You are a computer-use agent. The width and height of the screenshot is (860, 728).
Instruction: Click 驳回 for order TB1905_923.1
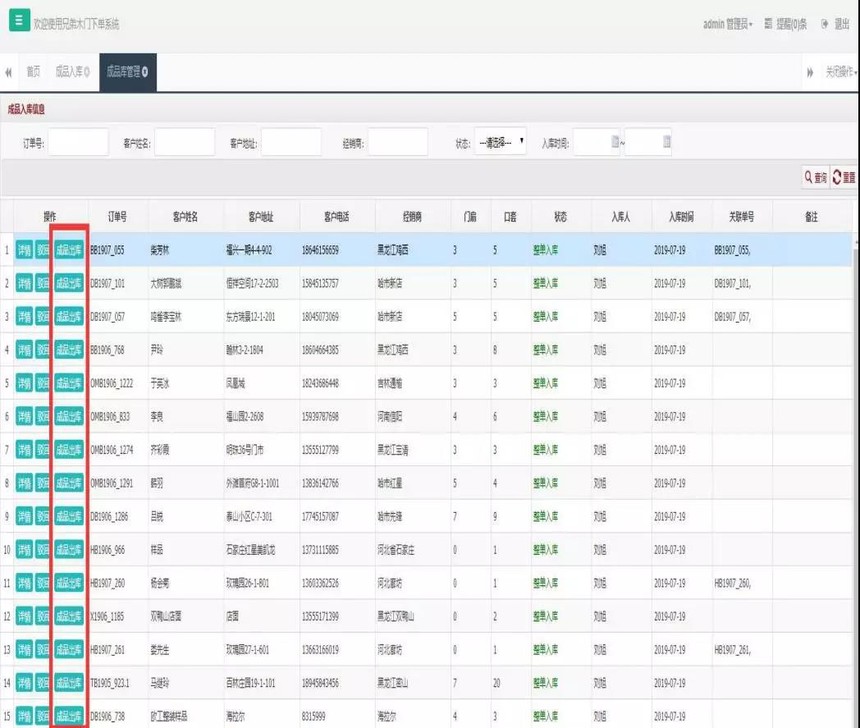tap(42, 682)
